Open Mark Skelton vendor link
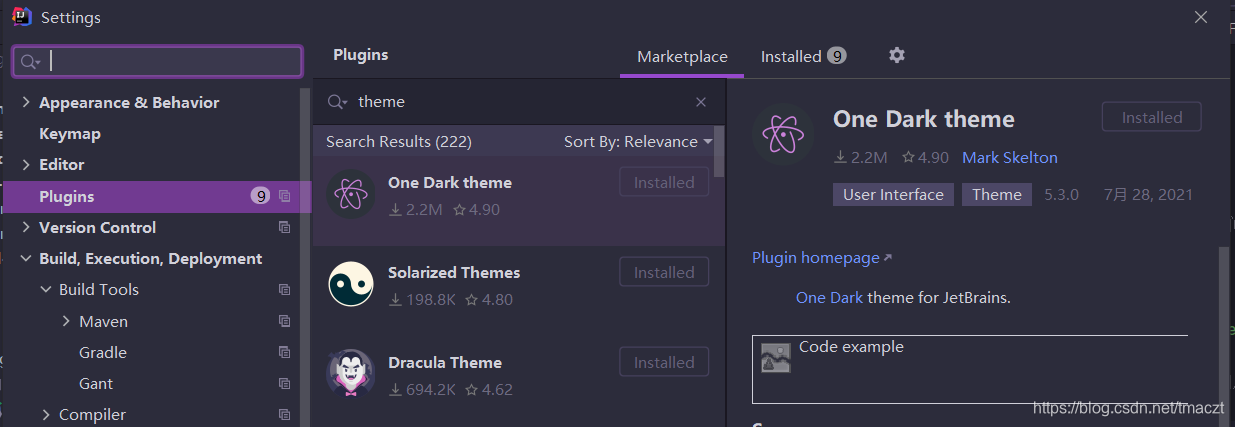1235x427 pixels. (1010, 157)
